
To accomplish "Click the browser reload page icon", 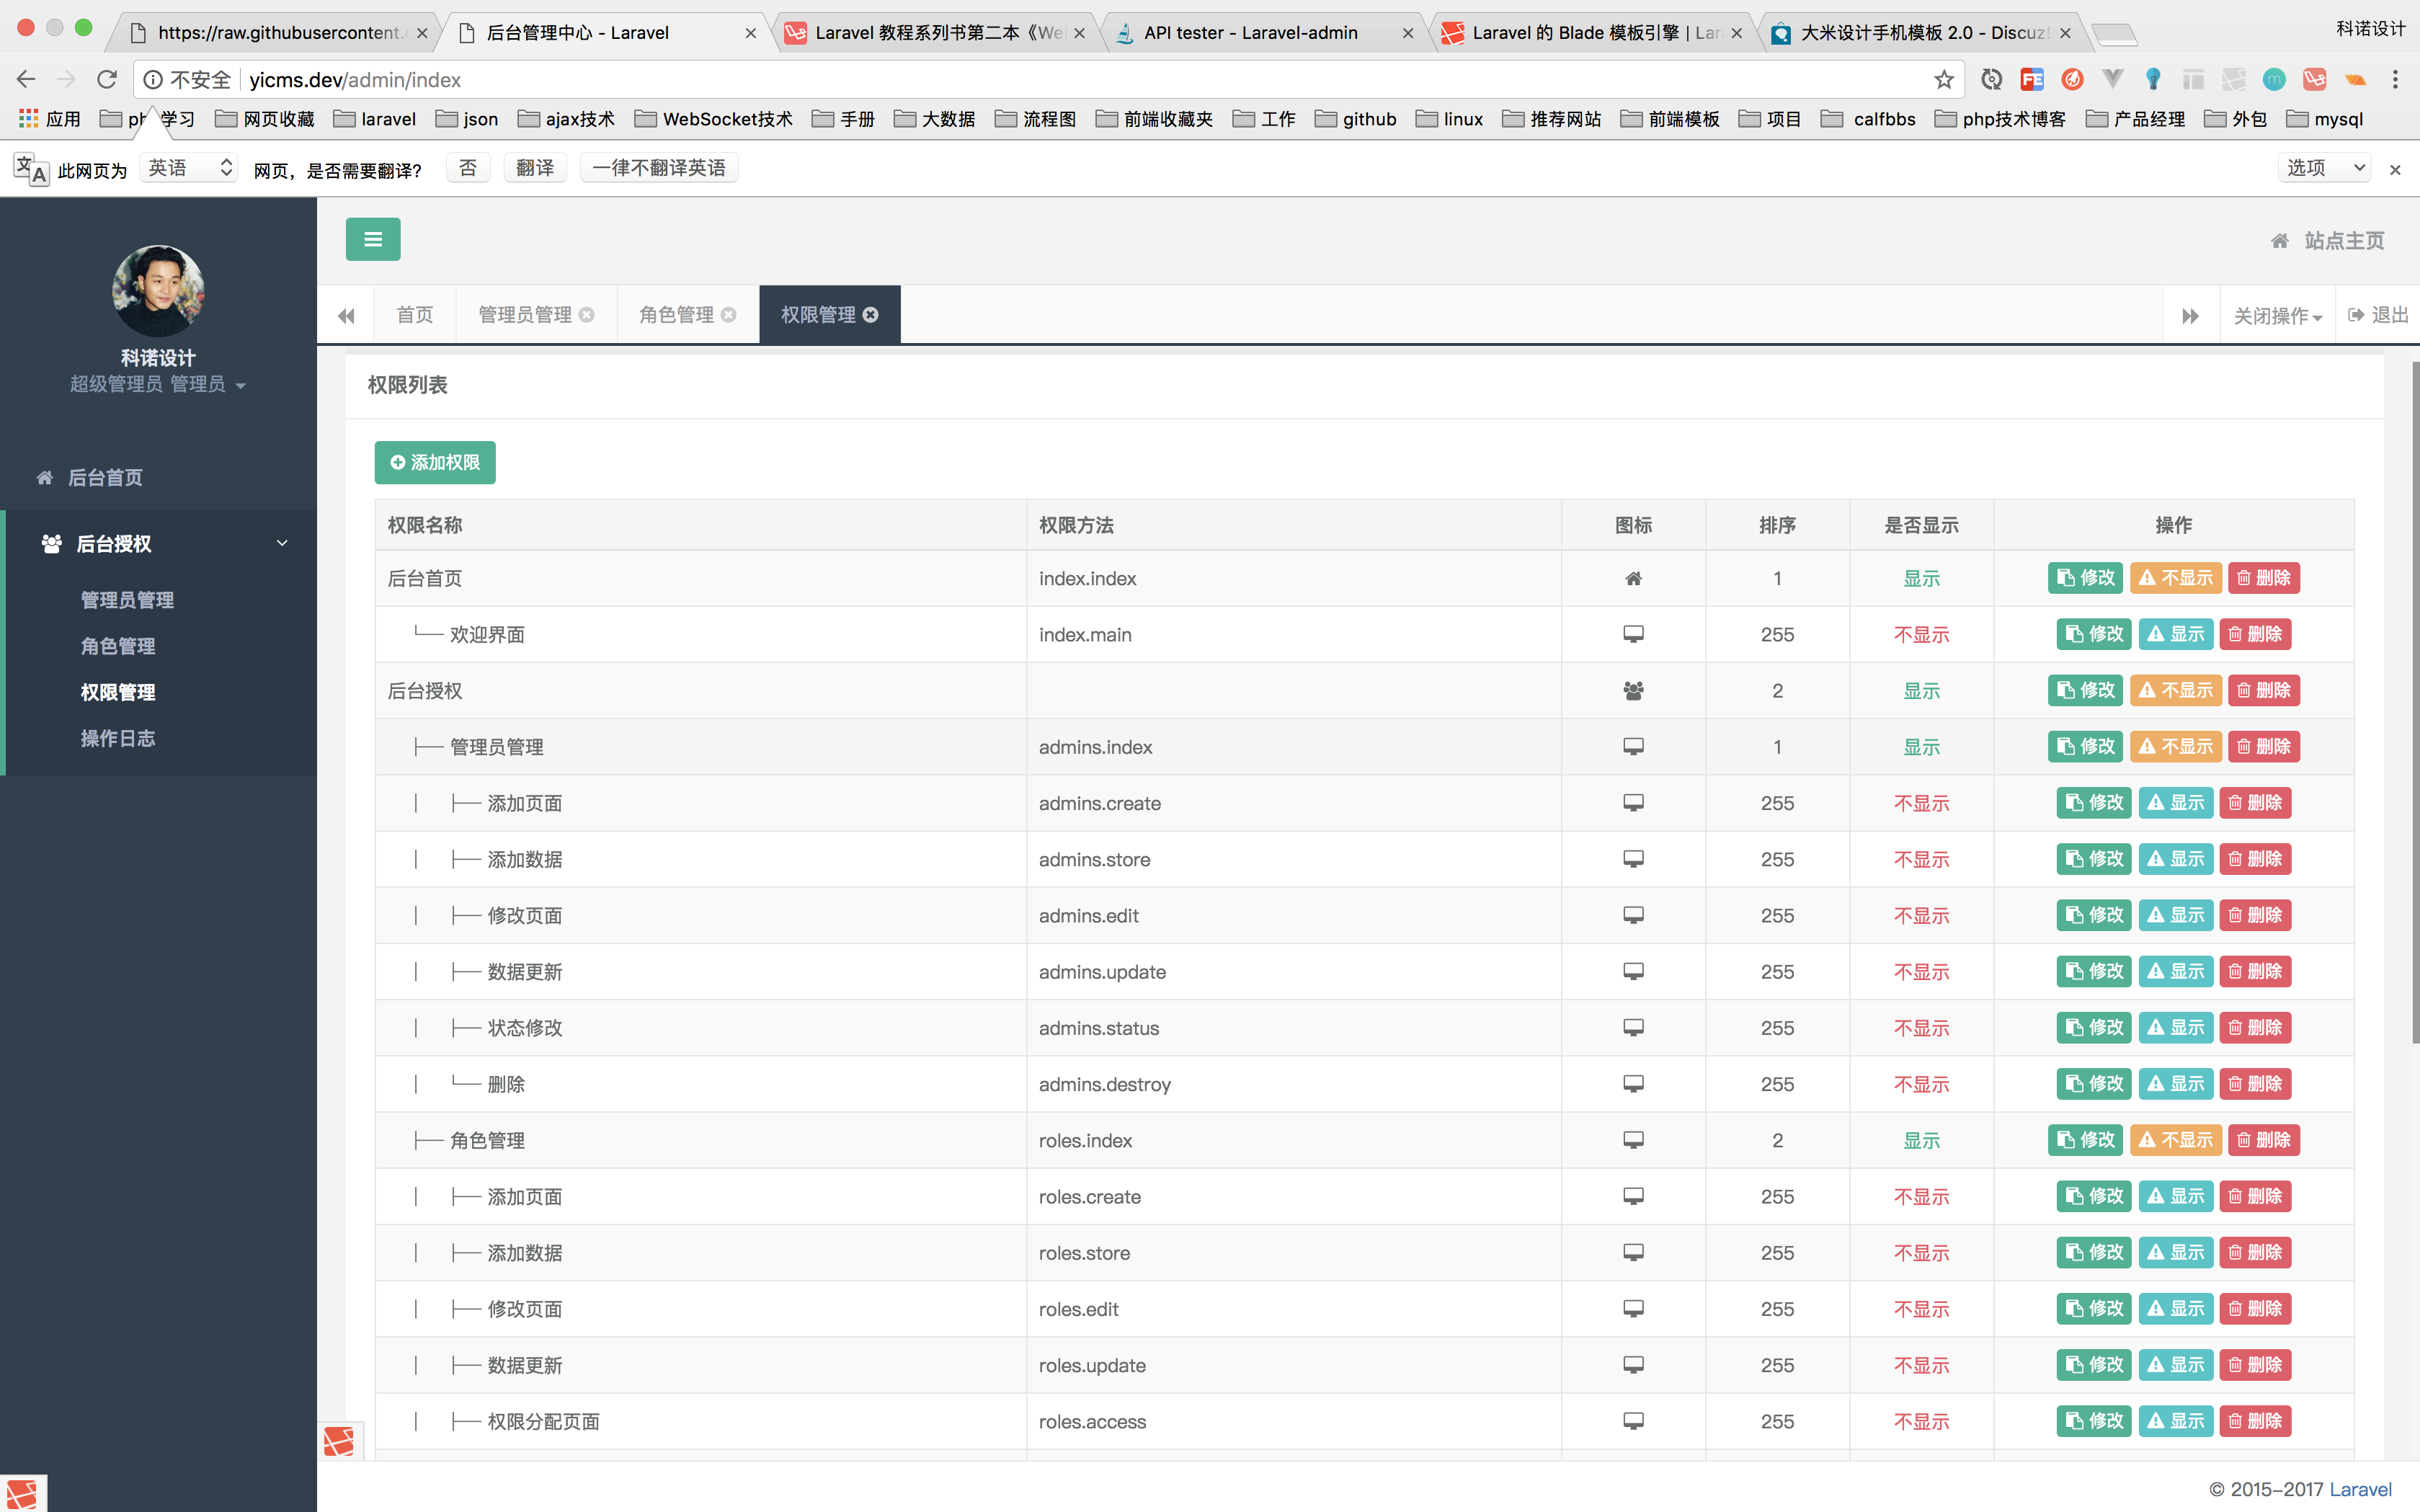I will pos(107,80).
